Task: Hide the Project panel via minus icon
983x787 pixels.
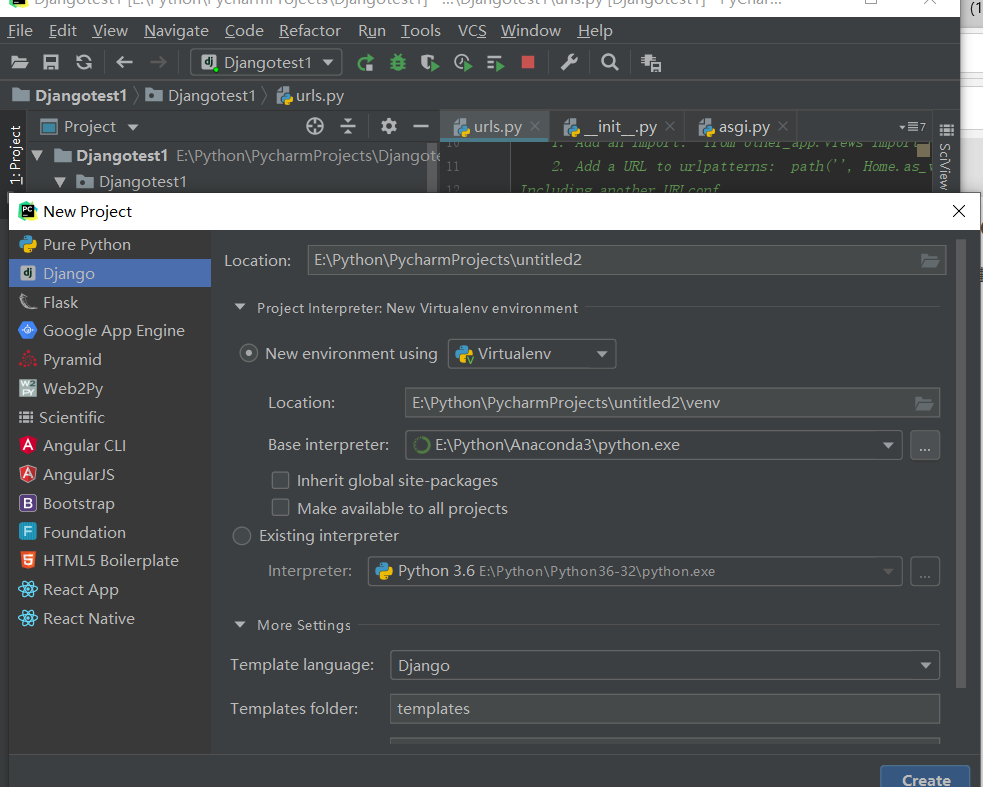Action: (421, 127)
